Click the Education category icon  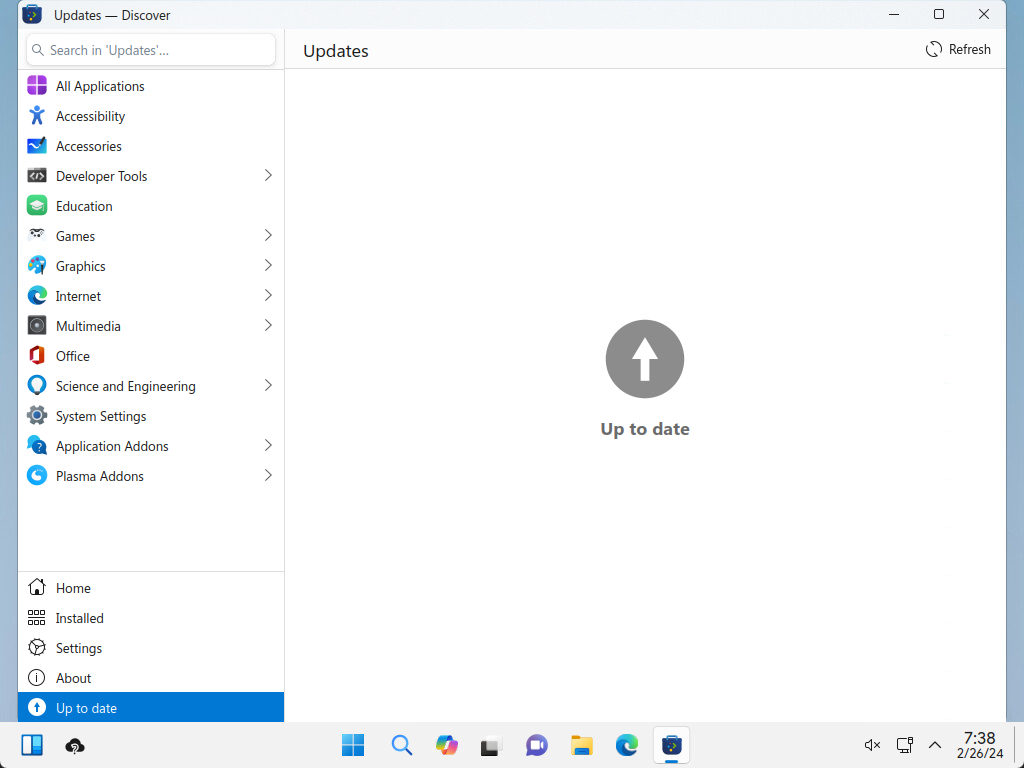(37, 206)
